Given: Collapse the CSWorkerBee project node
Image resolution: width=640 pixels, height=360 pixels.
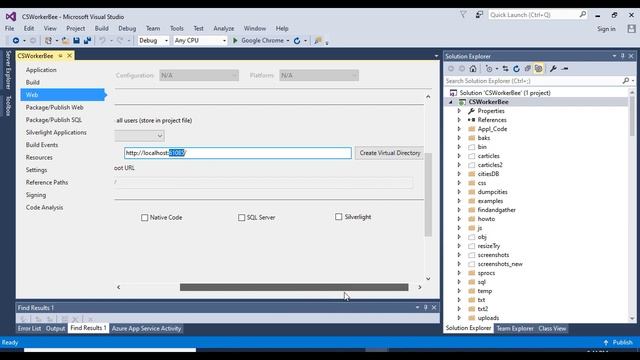Looking at the screenshot, I should [451, 102].
